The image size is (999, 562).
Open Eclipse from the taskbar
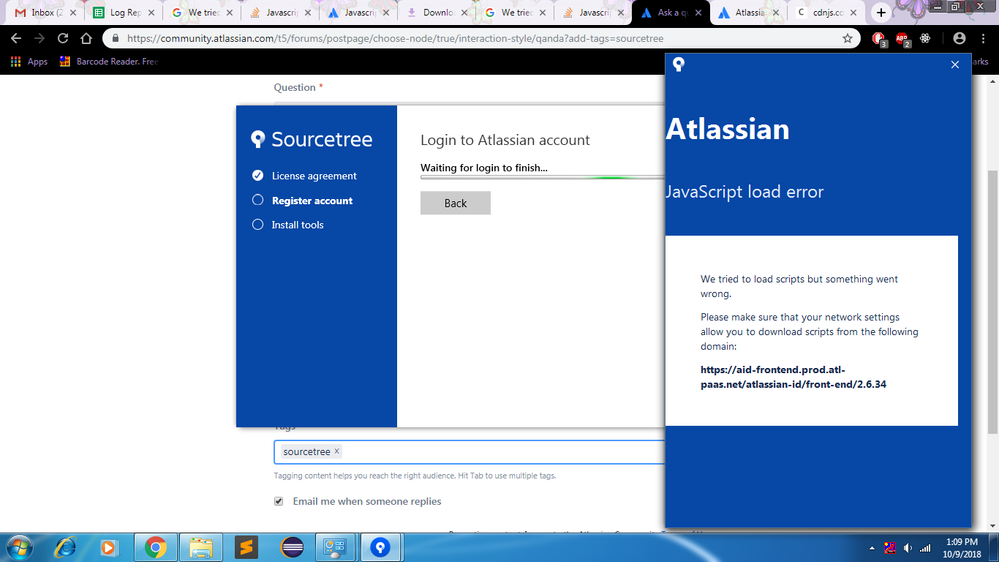pos(292,547)
